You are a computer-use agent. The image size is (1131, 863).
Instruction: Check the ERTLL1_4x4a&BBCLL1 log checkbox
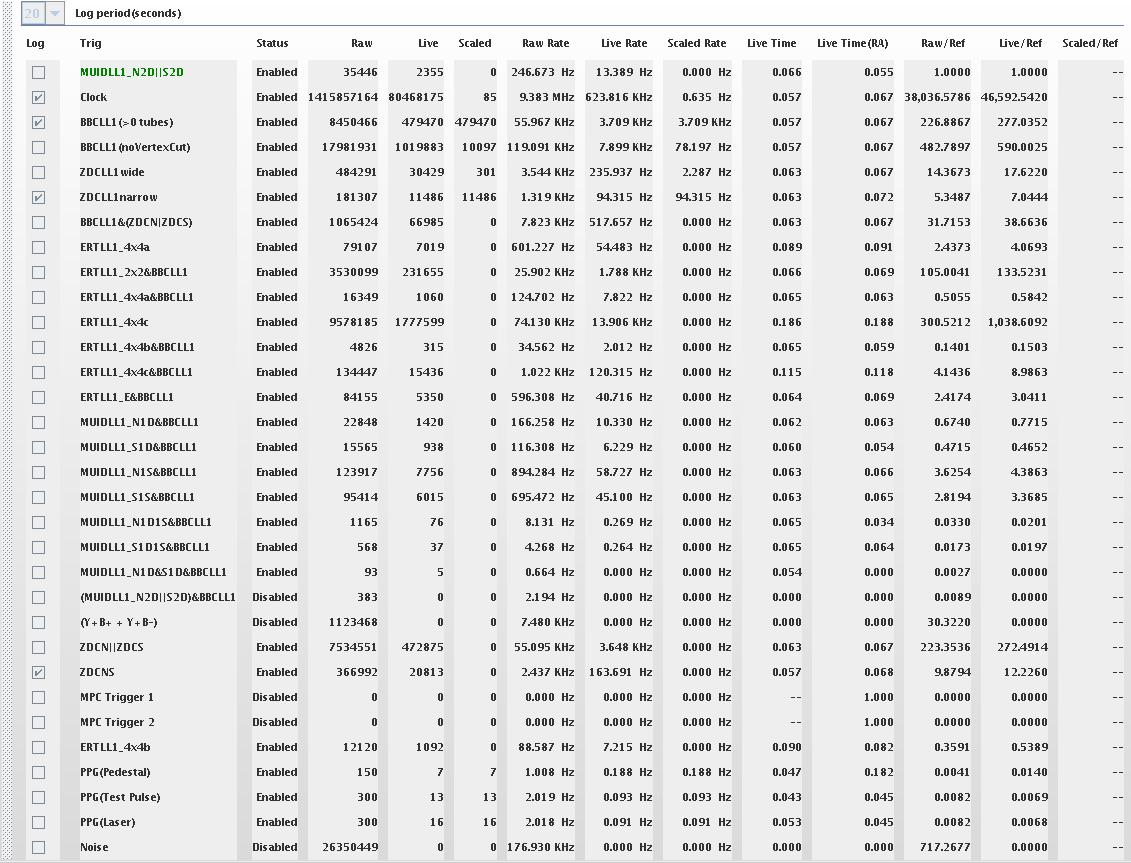pos(38,297)
